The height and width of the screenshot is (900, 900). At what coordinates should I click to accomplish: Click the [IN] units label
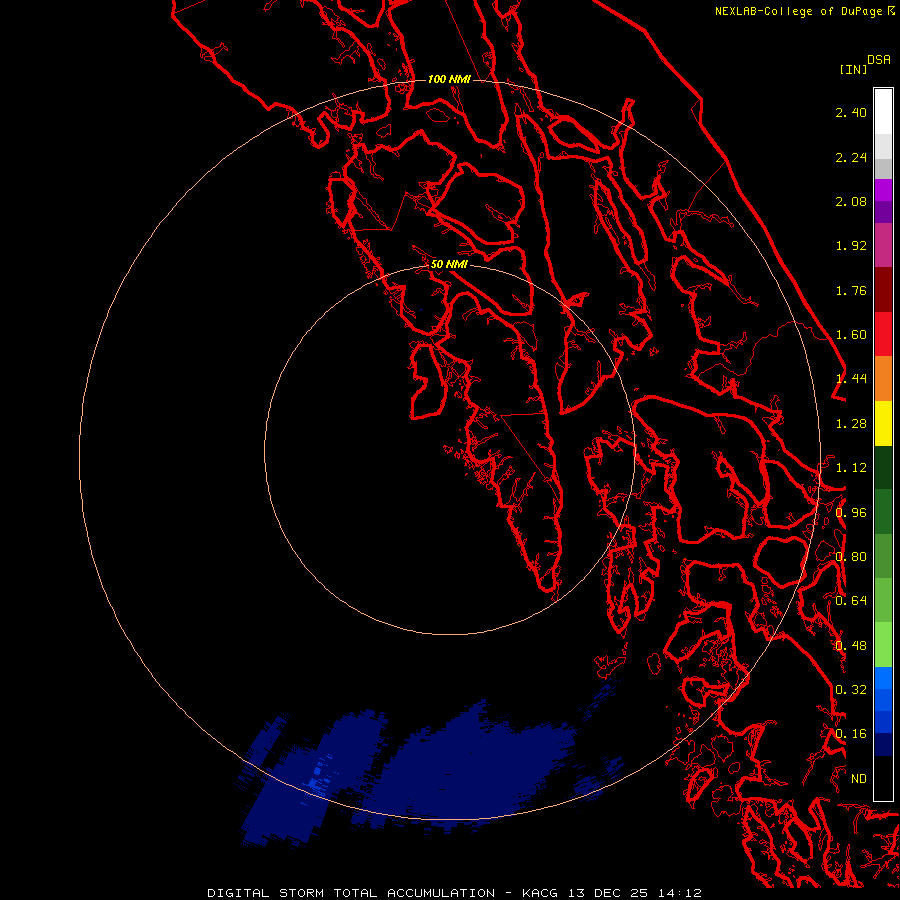[x=853, y=69]
